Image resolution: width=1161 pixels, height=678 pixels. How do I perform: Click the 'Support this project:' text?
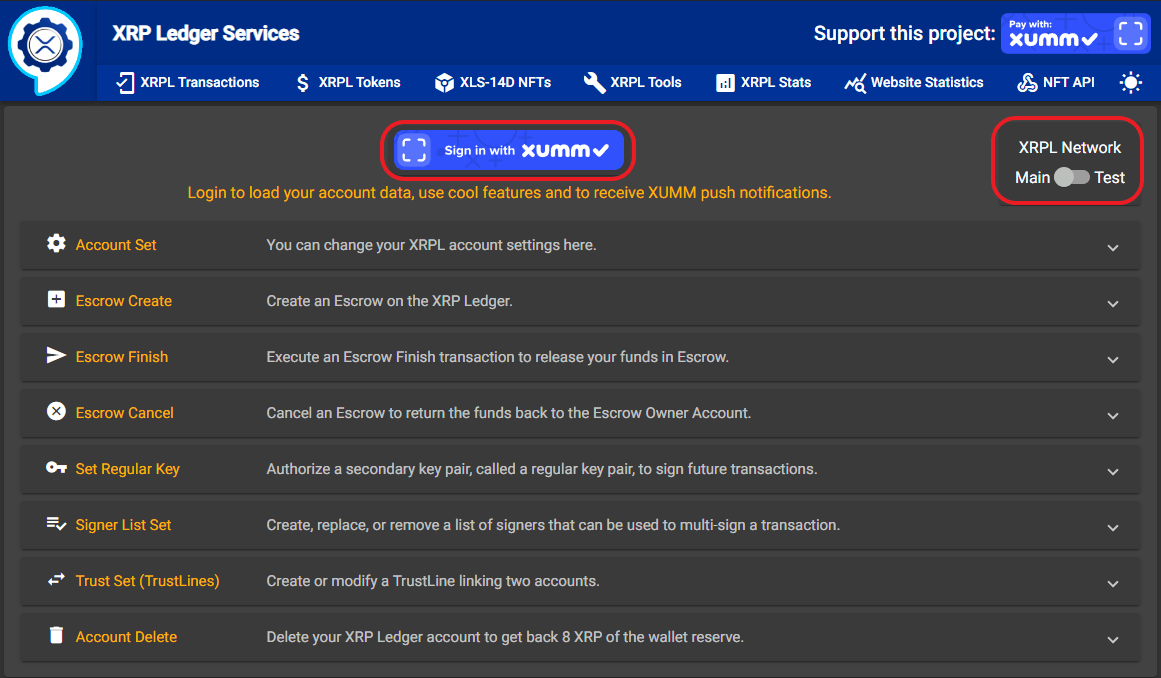click(904, 33)
